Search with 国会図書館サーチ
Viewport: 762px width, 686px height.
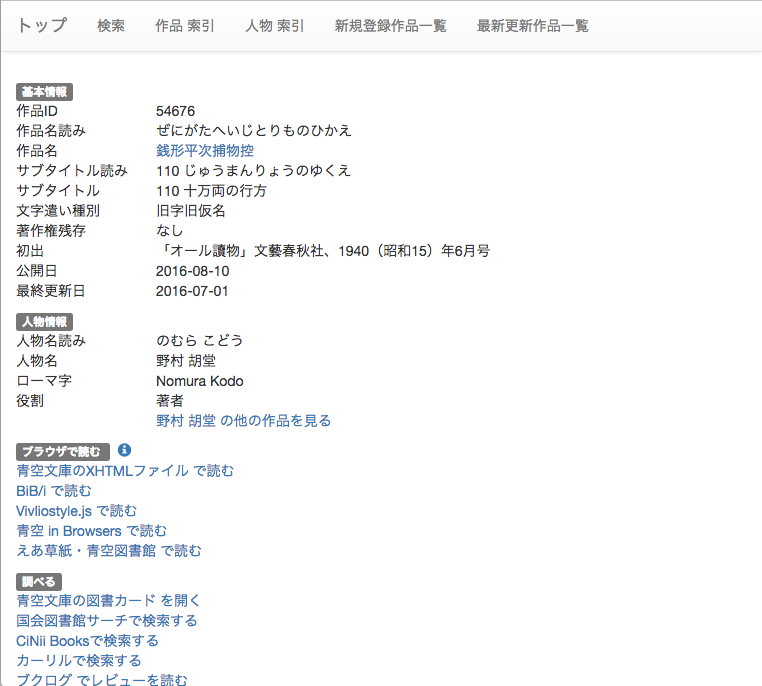click(107, 620)
